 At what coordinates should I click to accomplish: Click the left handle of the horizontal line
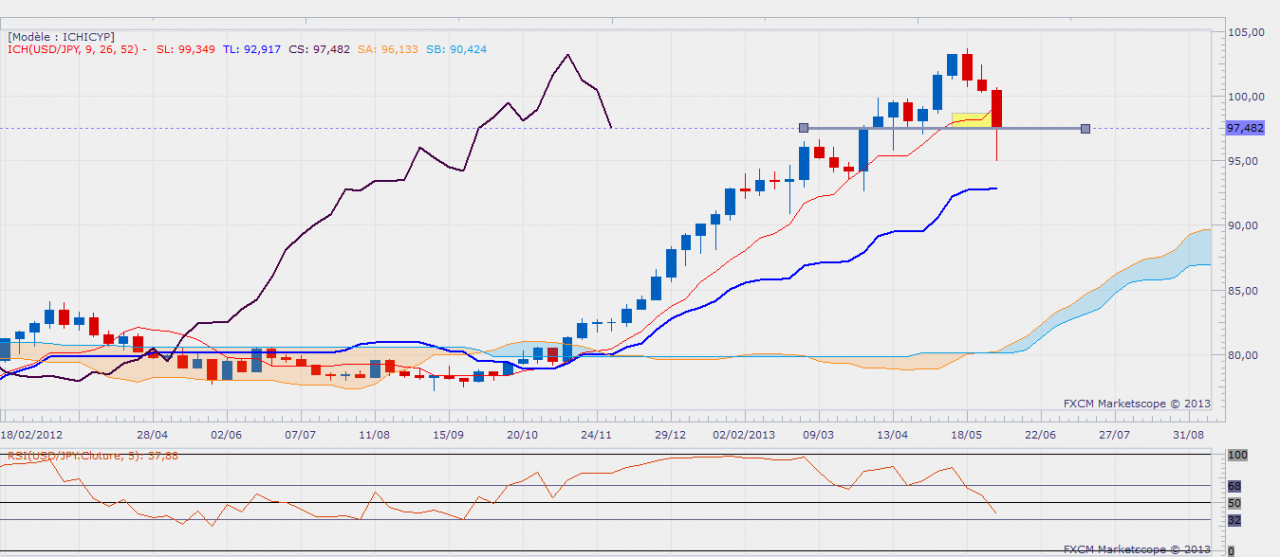pyautogui.click(x=803, y=128)
